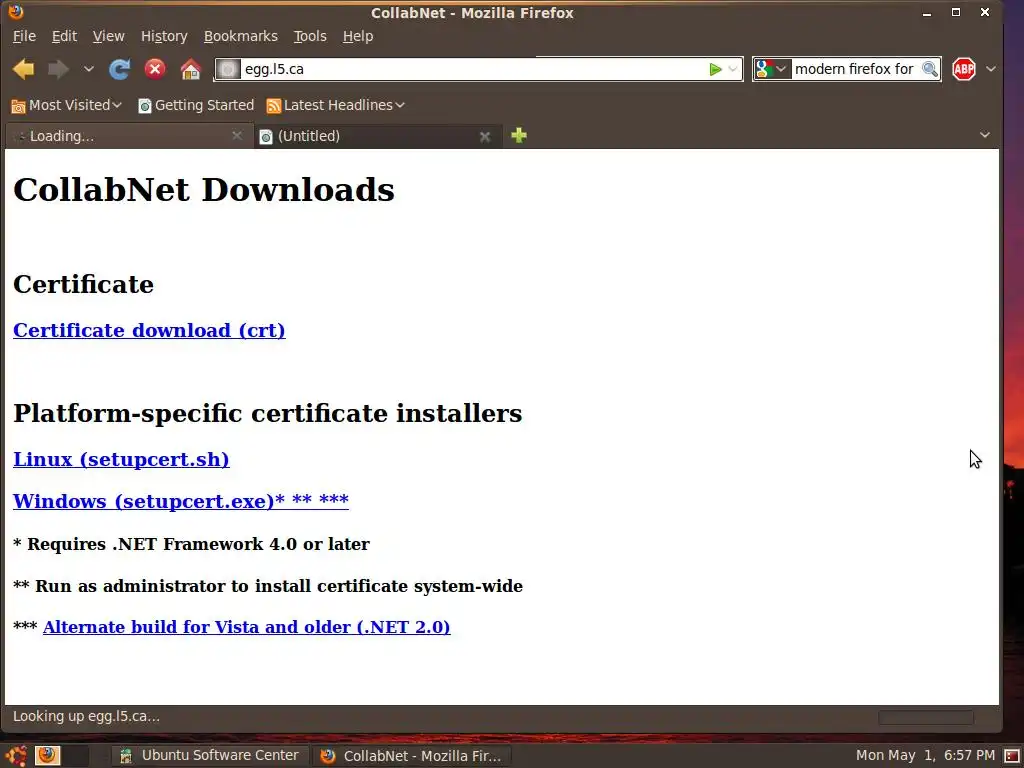
Task: Open the View menu
Action: coord(108,36)
